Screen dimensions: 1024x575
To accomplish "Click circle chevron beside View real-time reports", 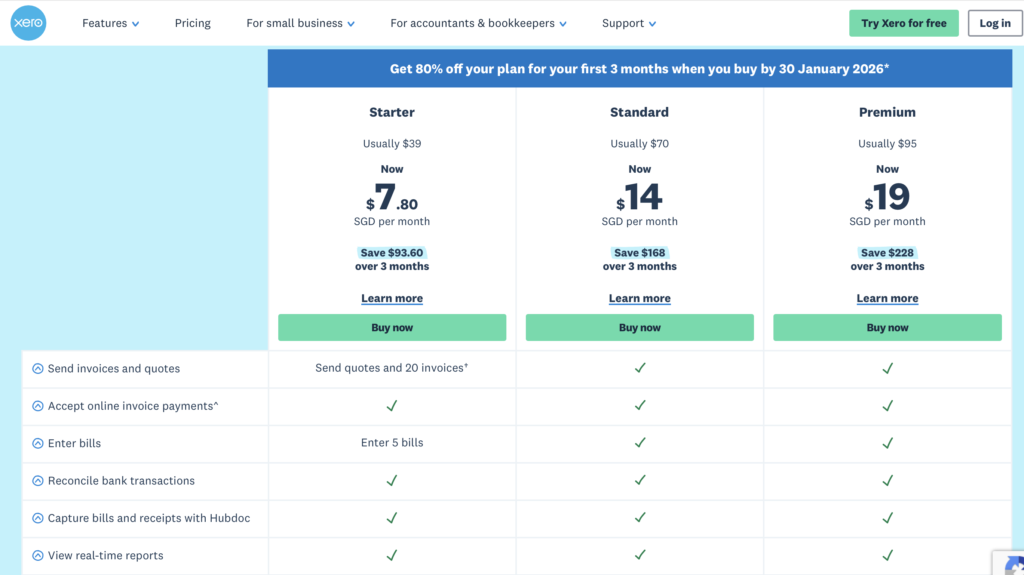I will (38, 556).
